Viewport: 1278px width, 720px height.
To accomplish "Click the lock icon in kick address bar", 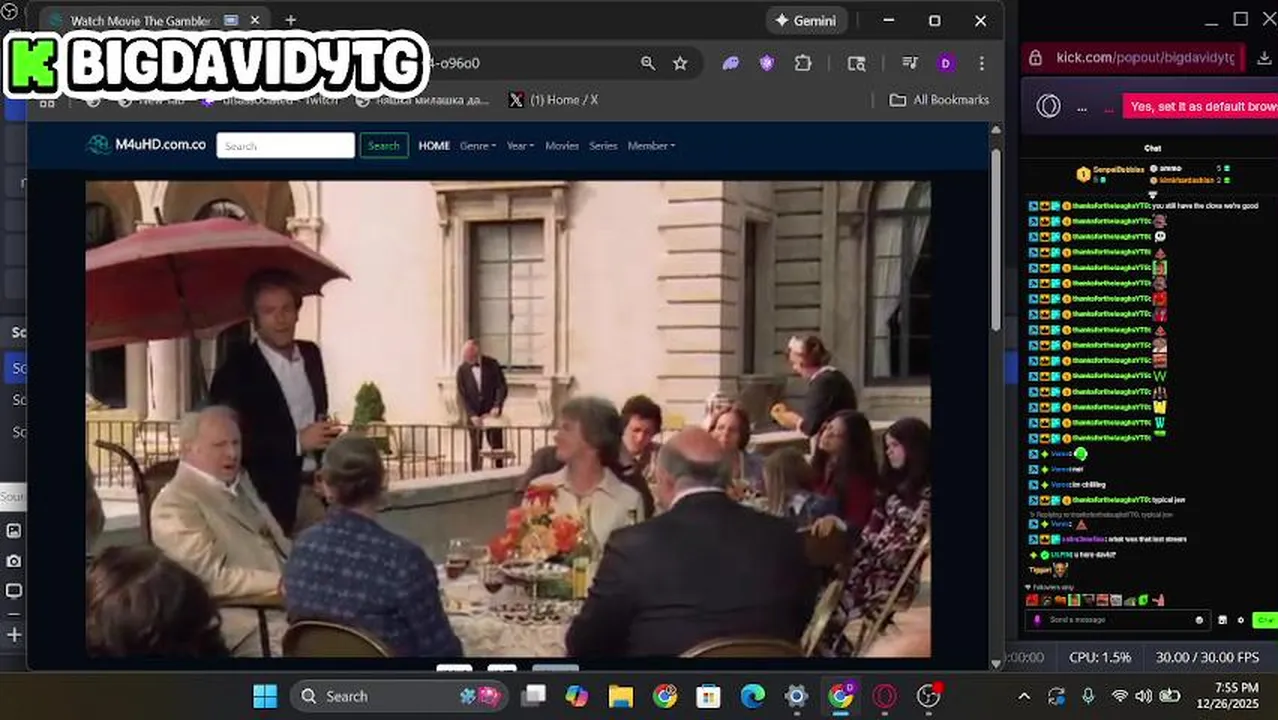I will (x=1037, y=58).
